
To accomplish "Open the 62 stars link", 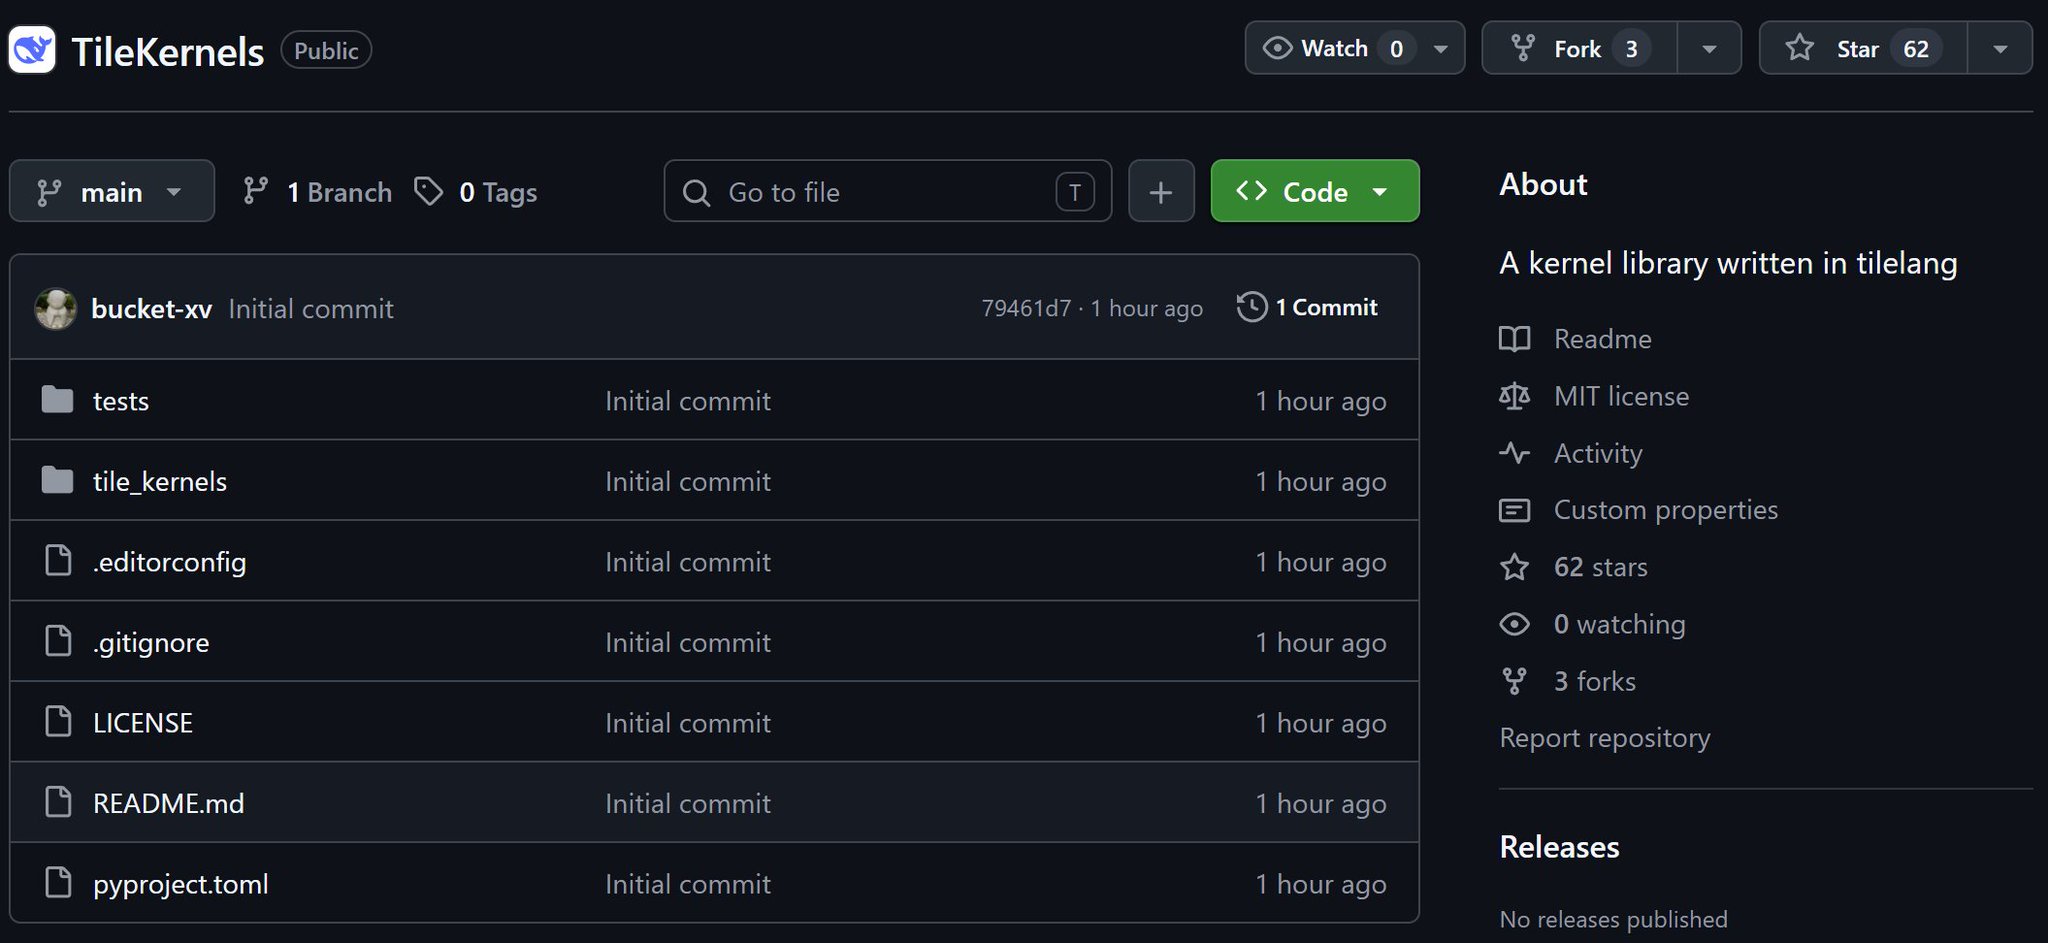I will [1600, 567].
